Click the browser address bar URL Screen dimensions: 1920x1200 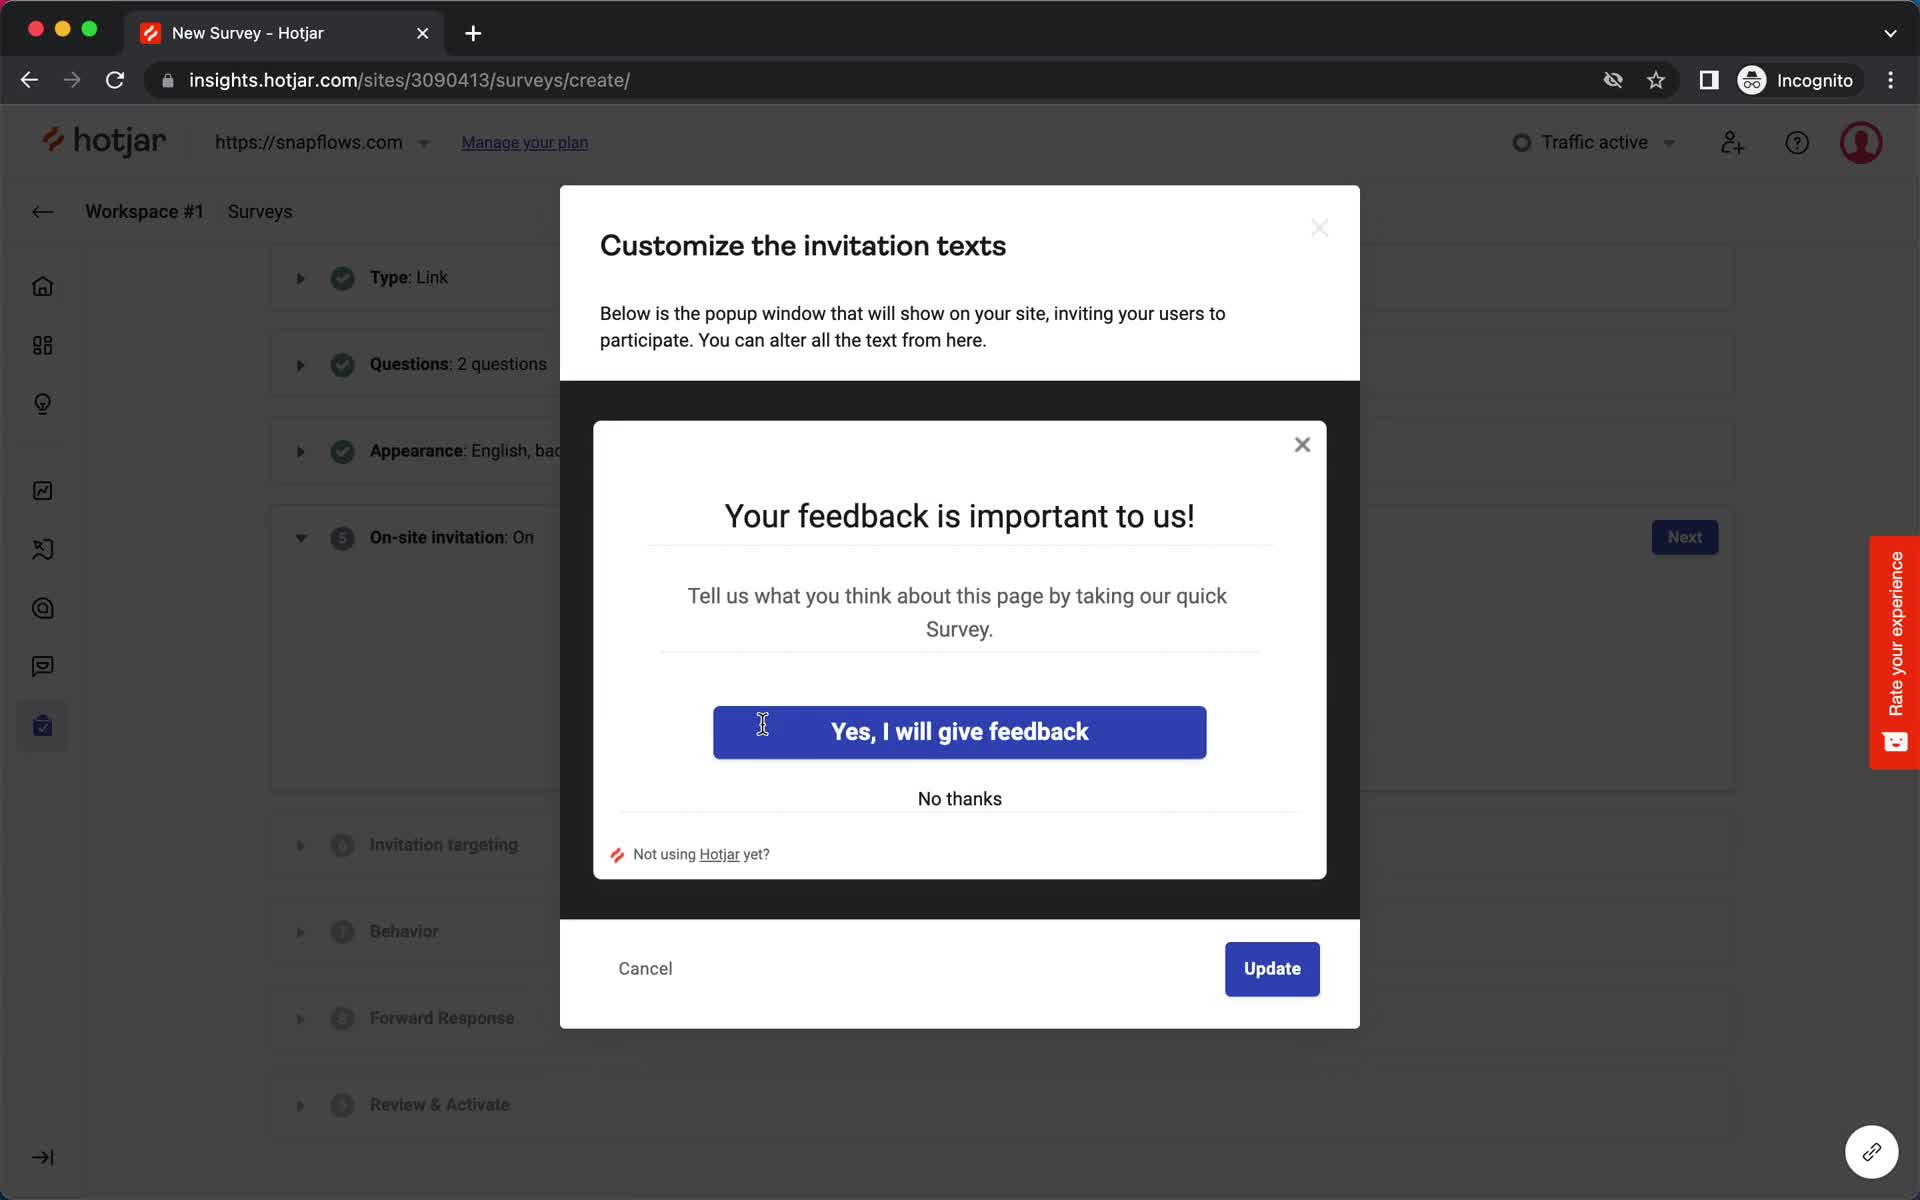(409, 80)
